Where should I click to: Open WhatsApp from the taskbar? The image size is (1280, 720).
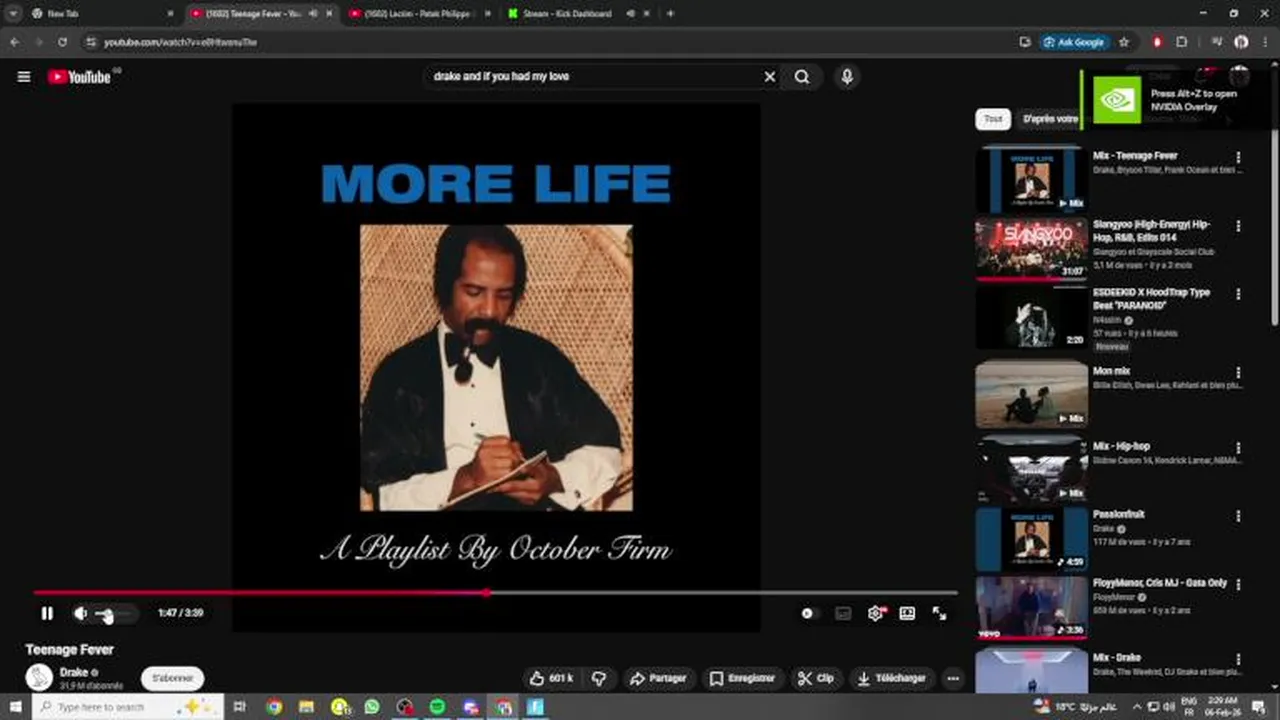coord(372,707)
